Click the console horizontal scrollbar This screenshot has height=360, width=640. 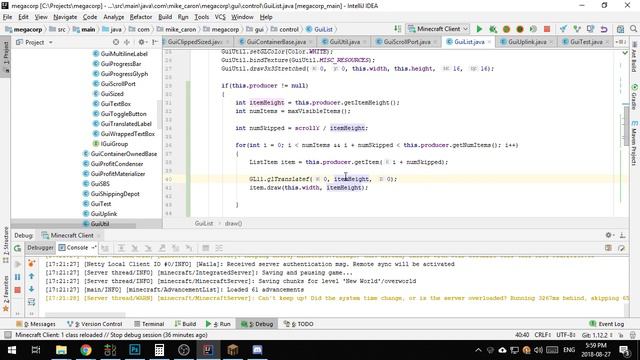(x=85, y=315)
